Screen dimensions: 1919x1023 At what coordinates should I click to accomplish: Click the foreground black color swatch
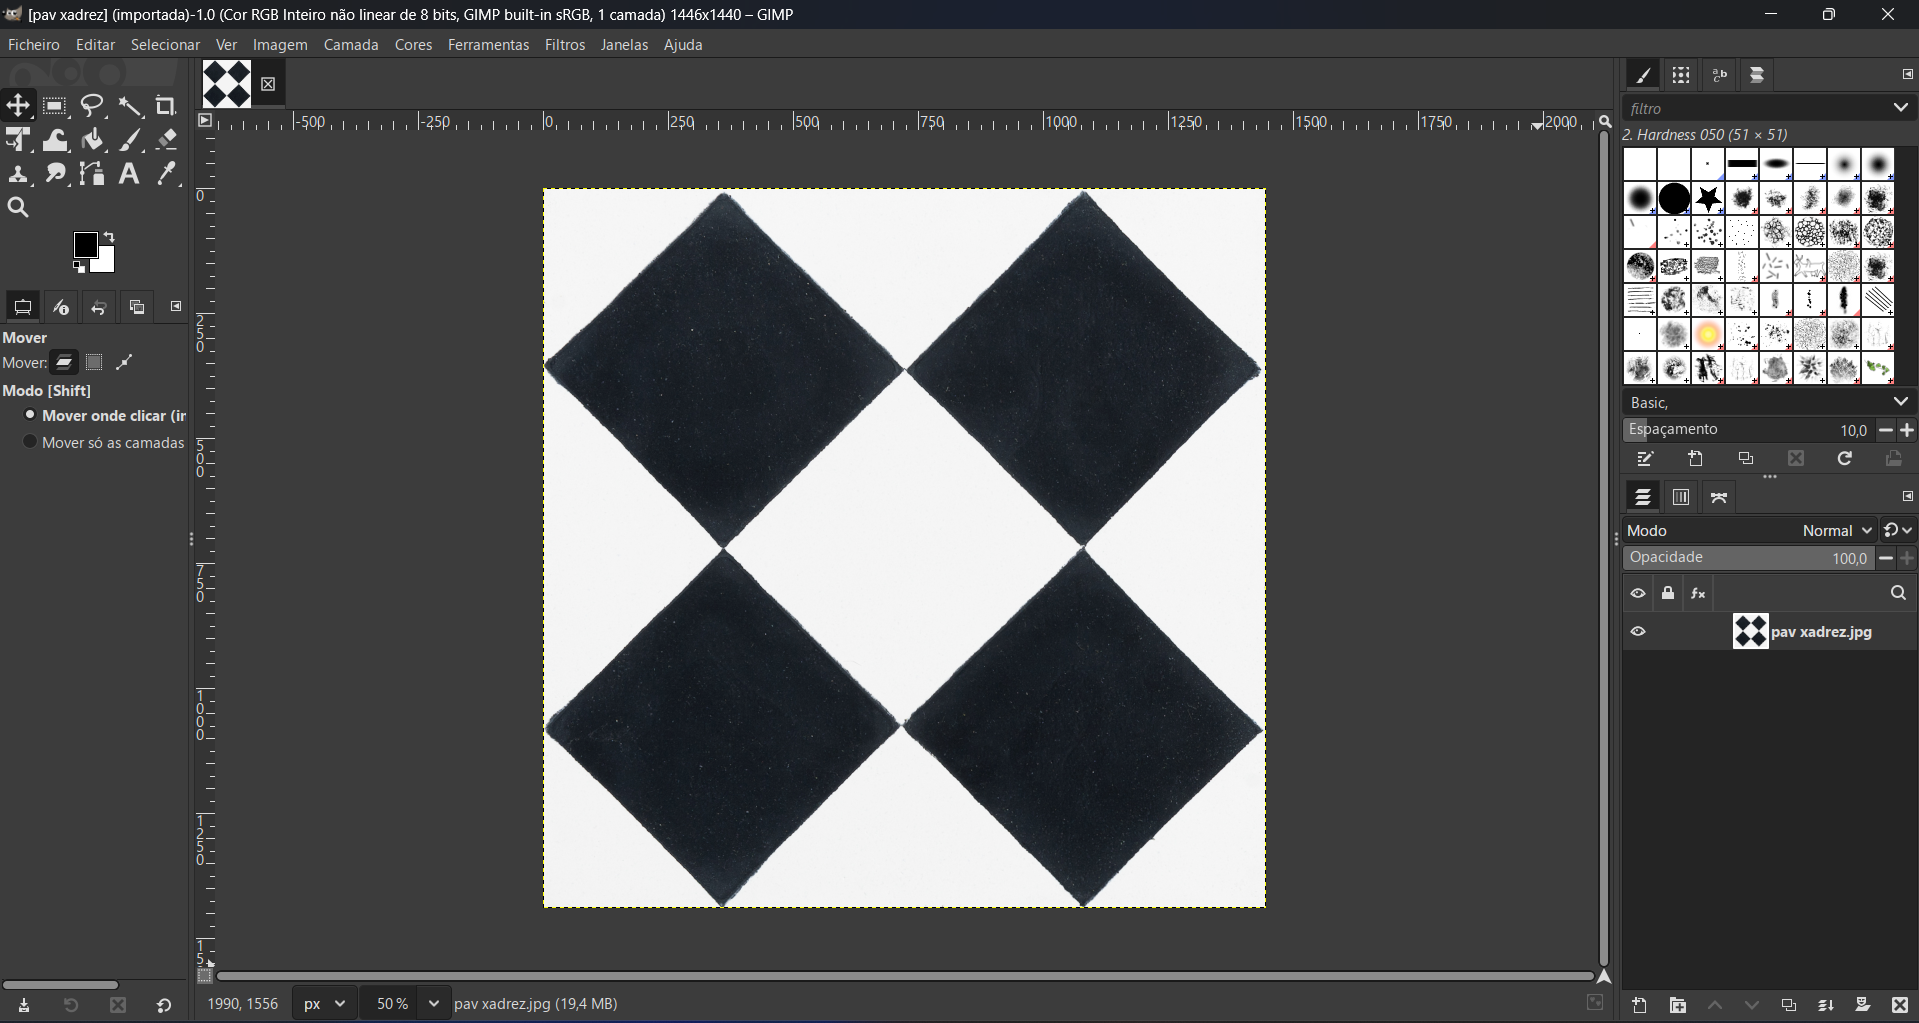tap(86, 246)
